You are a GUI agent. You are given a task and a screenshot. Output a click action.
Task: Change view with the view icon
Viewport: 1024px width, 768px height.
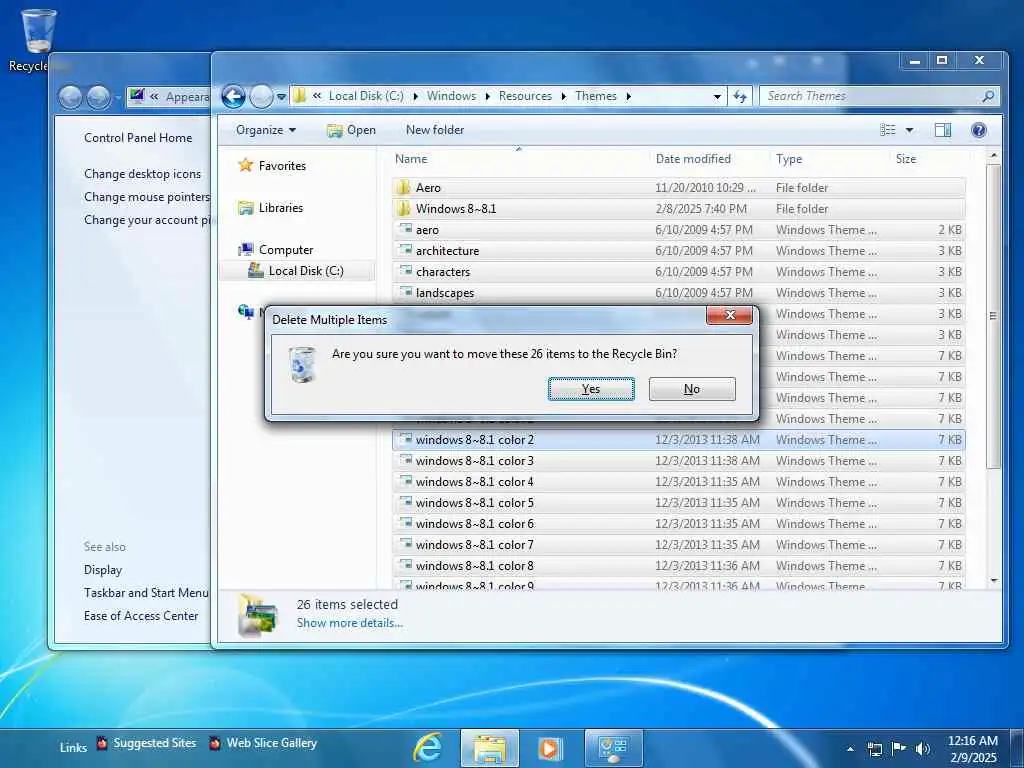[888, 130]
